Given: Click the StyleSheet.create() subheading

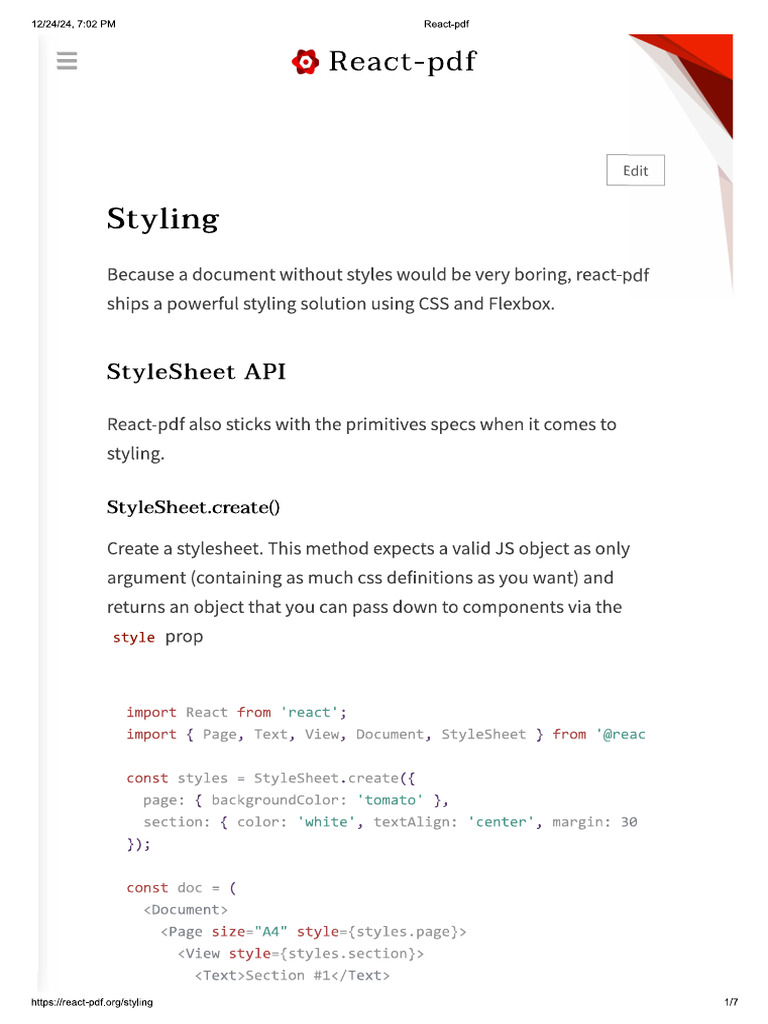Looking at the screenshot, I should click(x=193, y=507).
